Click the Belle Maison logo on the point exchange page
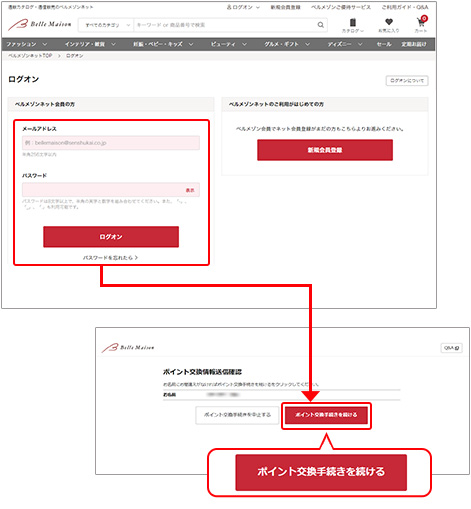Viewport: 471px width, 509px height. coord(128,348)
